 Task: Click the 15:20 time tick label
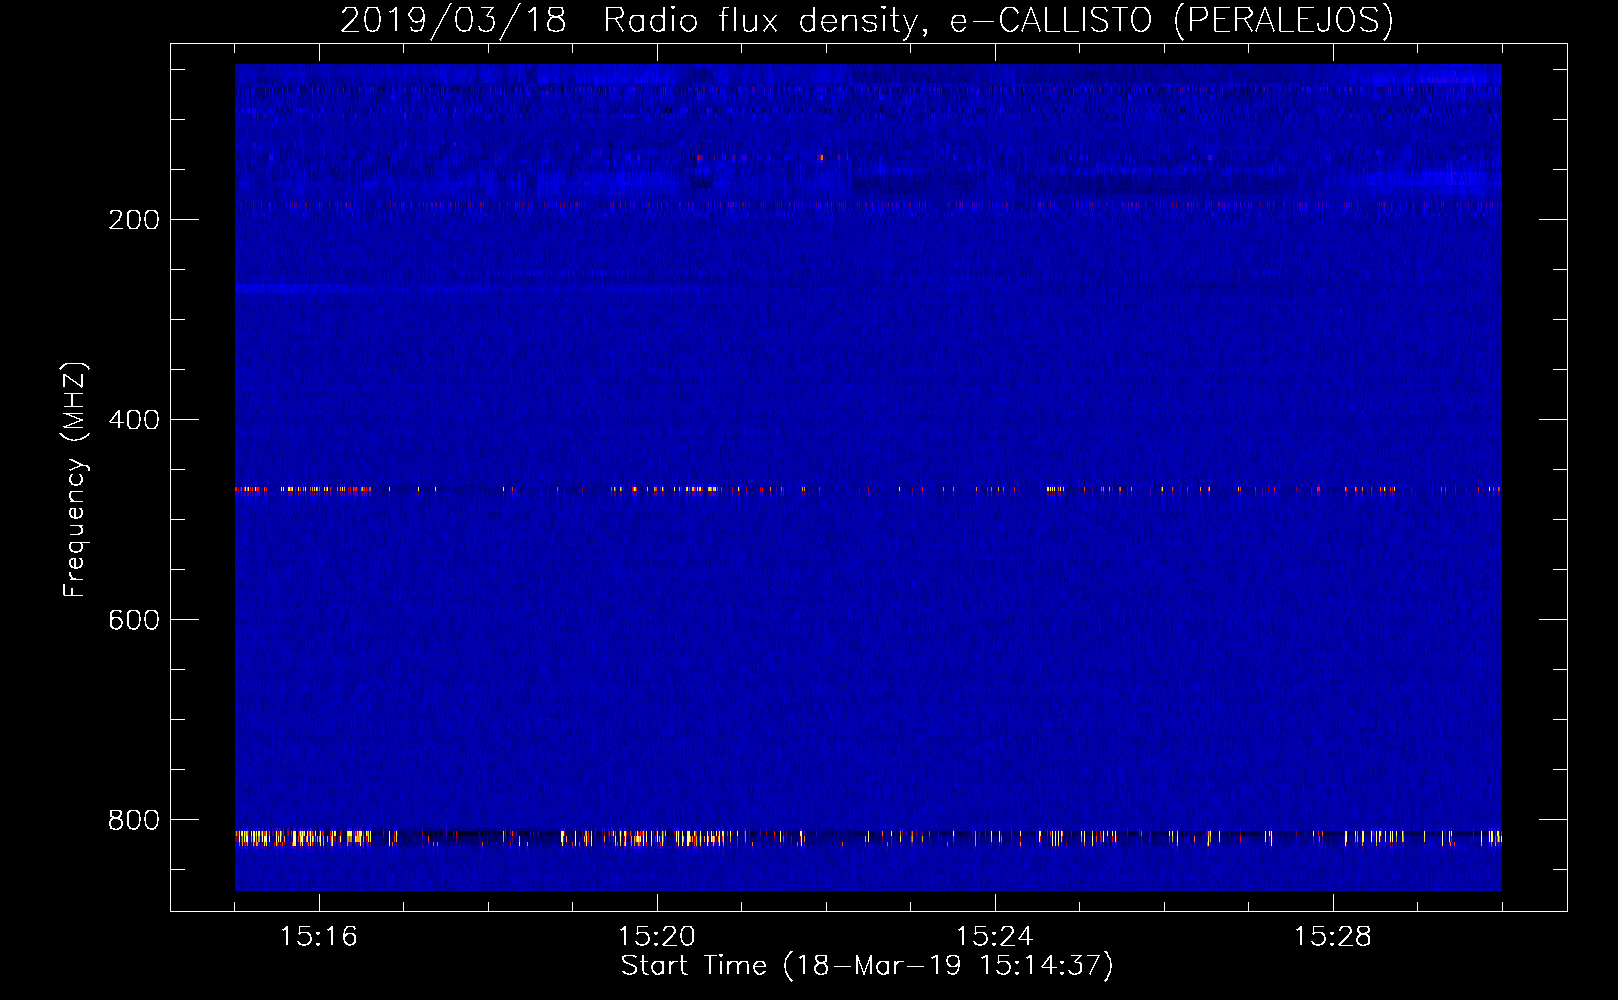tap(657, 937)
